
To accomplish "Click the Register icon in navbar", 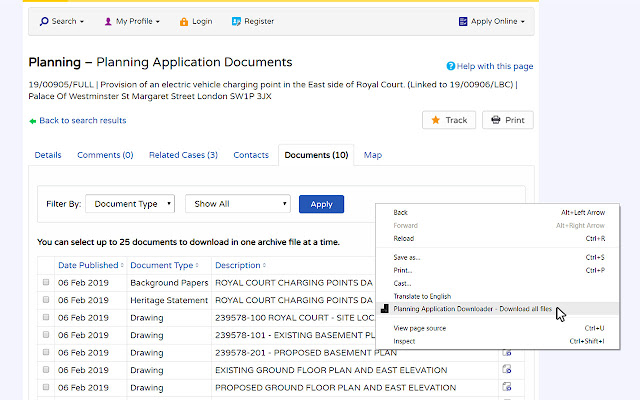I will coord(236,21).
